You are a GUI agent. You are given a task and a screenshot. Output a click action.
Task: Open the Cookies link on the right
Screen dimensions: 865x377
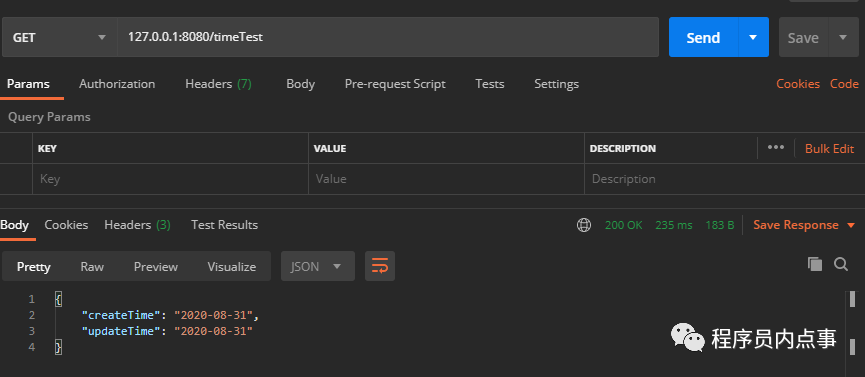pos(798,84)
